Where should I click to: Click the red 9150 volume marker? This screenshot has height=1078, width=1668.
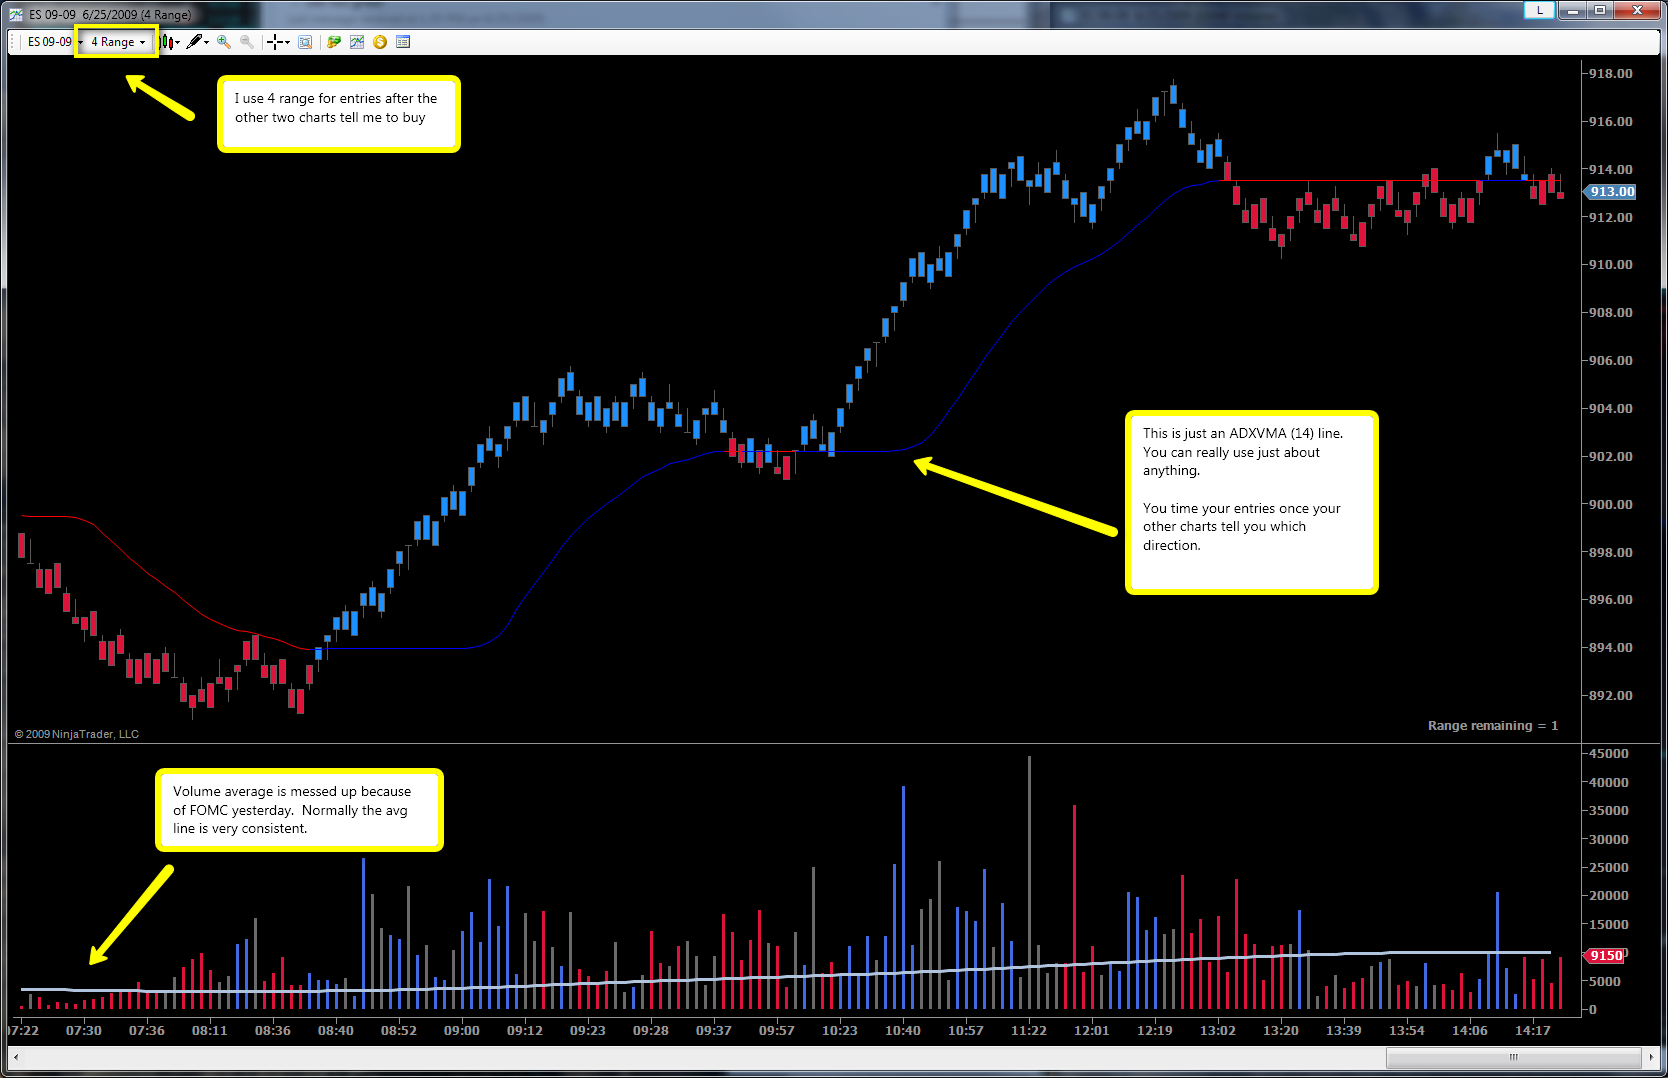point(1606,956)
